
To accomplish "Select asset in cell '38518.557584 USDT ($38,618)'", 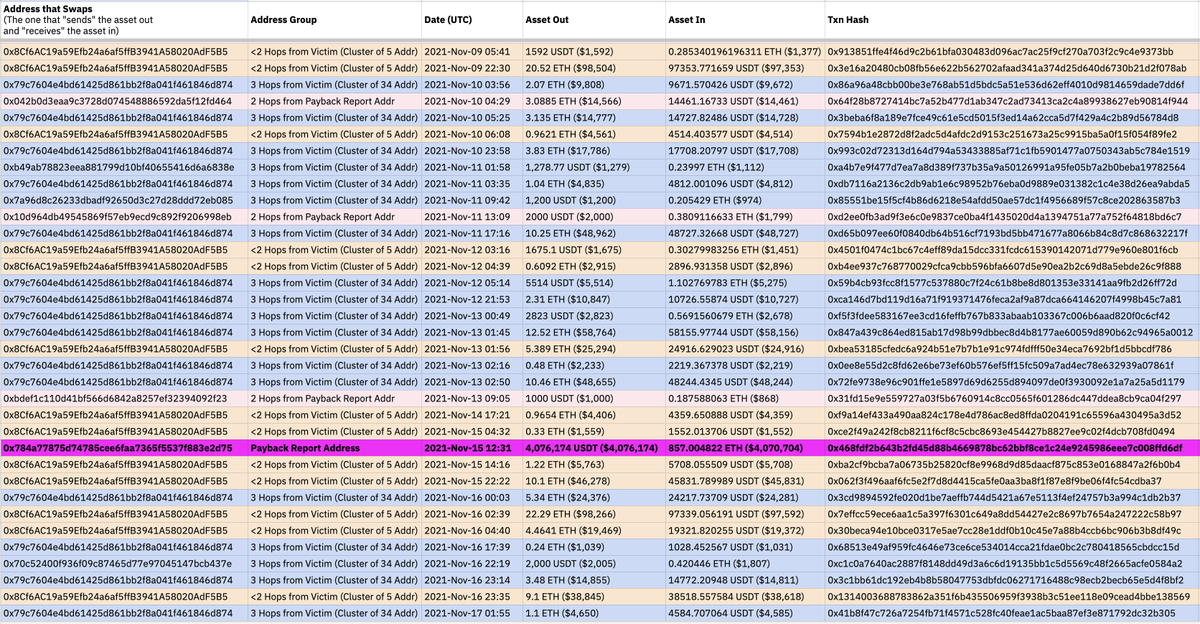I will 744,596.
